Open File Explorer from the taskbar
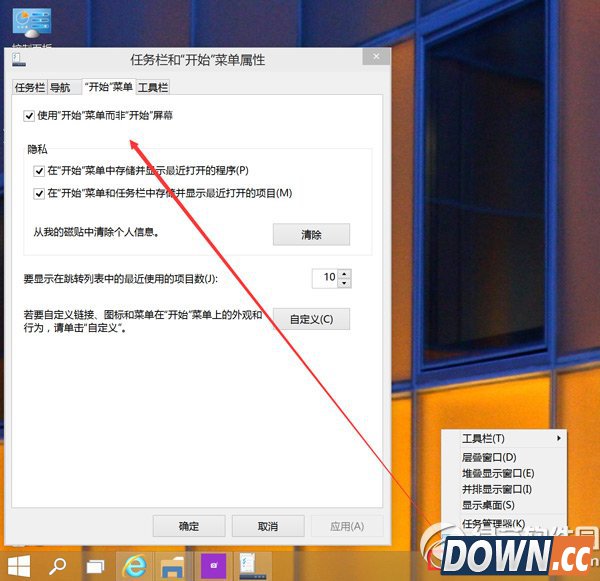 coord(173,566)
